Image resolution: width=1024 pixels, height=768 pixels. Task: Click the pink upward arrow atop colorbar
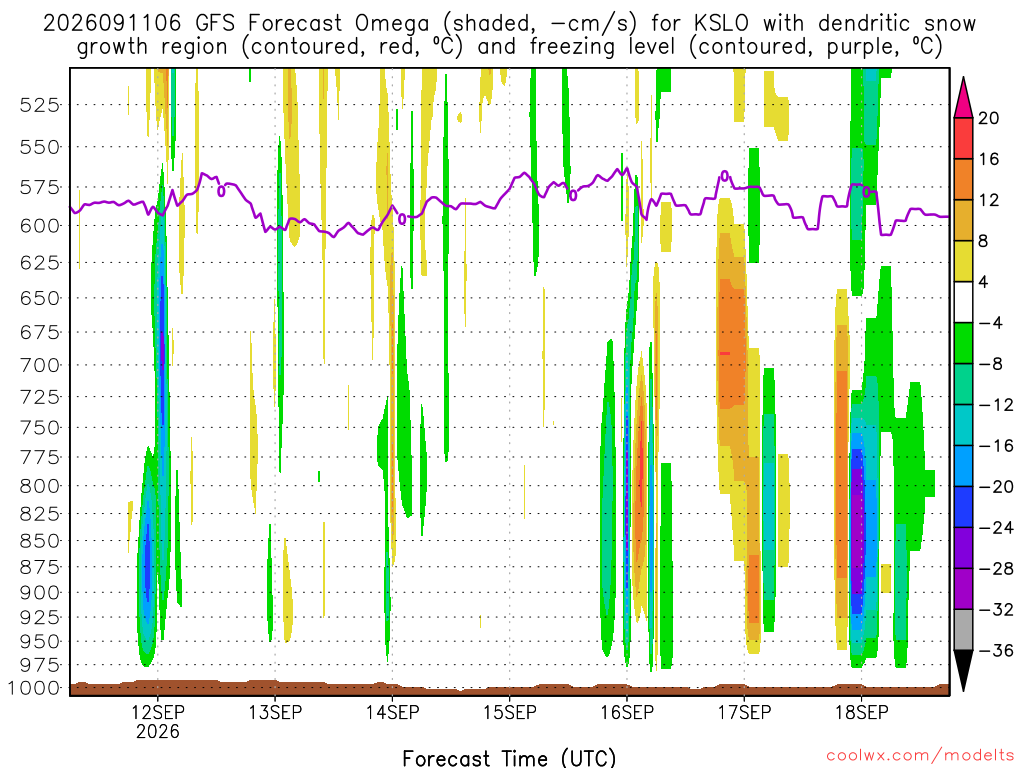963,98
